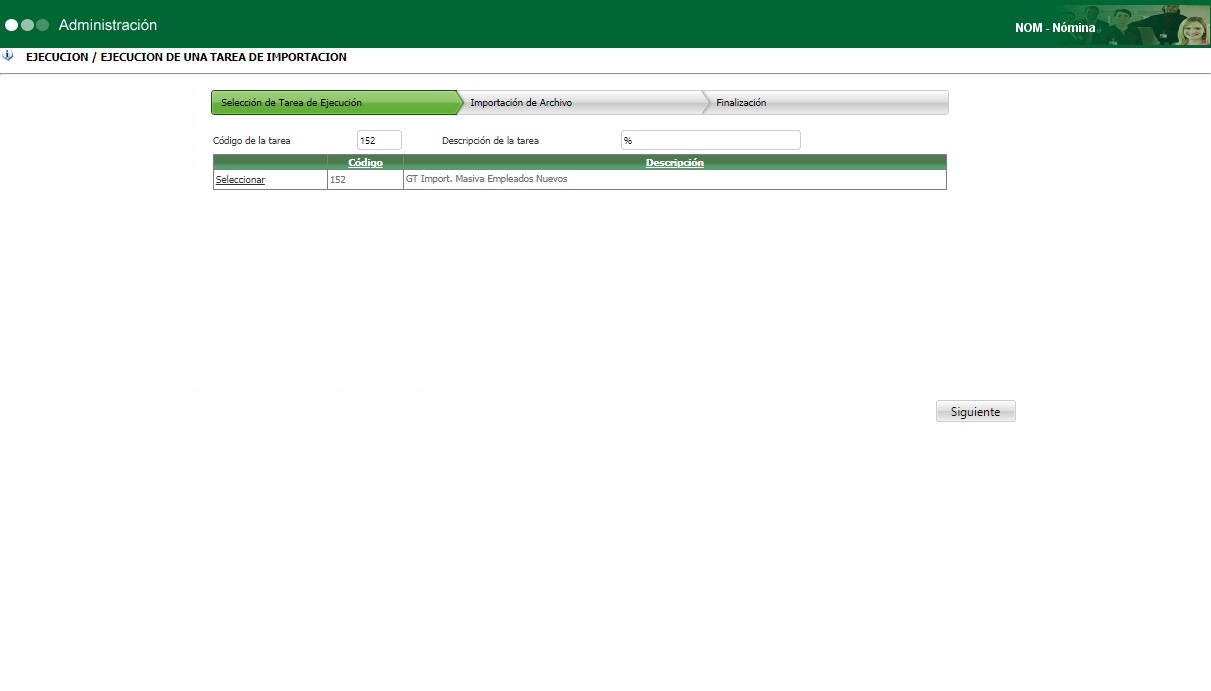1211x691 pixels.
Task: Go to the Importación de Archivo step
Action: pyautogui.click(x=581, y=103)
